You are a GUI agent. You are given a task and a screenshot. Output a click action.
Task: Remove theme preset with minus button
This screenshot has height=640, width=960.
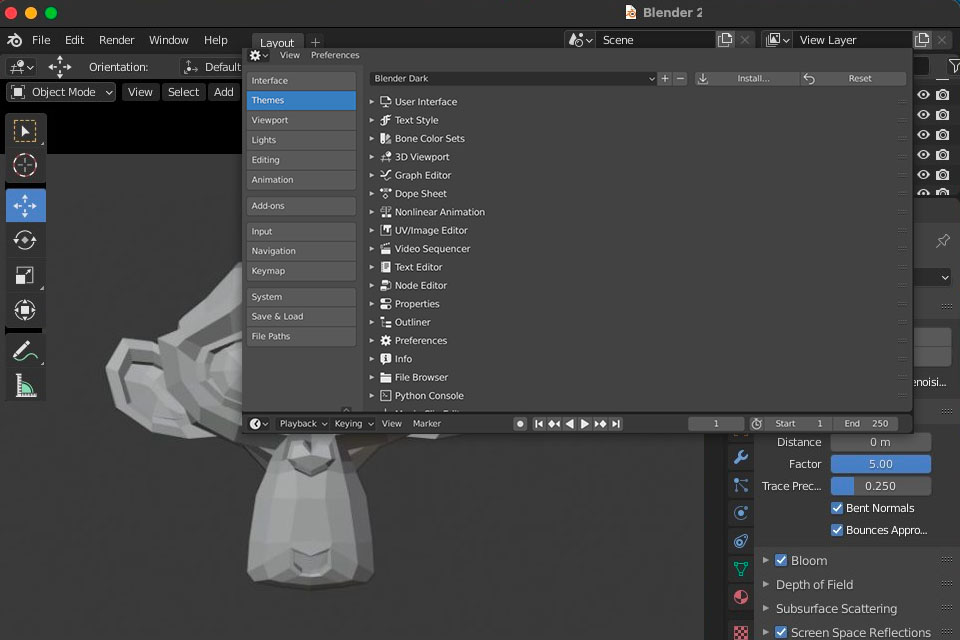click(680, 78)
